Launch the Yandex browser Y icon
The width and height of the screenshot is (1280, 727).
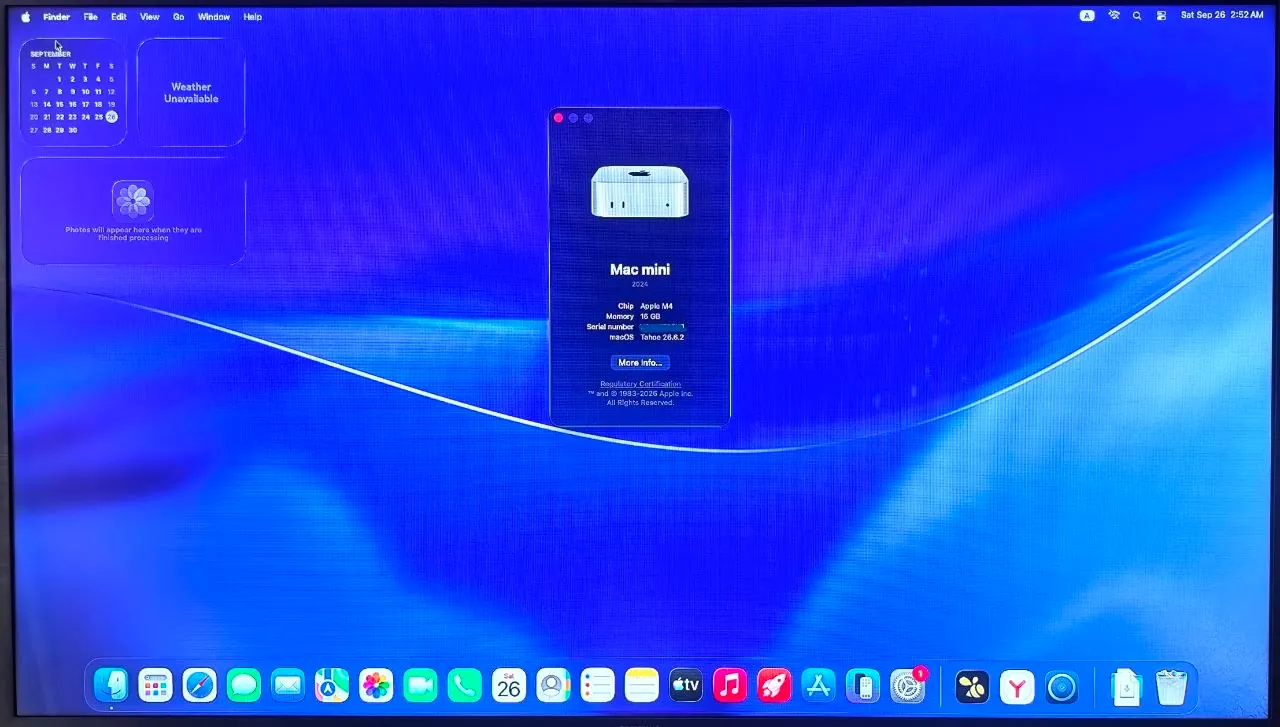click(x=1017, y=686)
